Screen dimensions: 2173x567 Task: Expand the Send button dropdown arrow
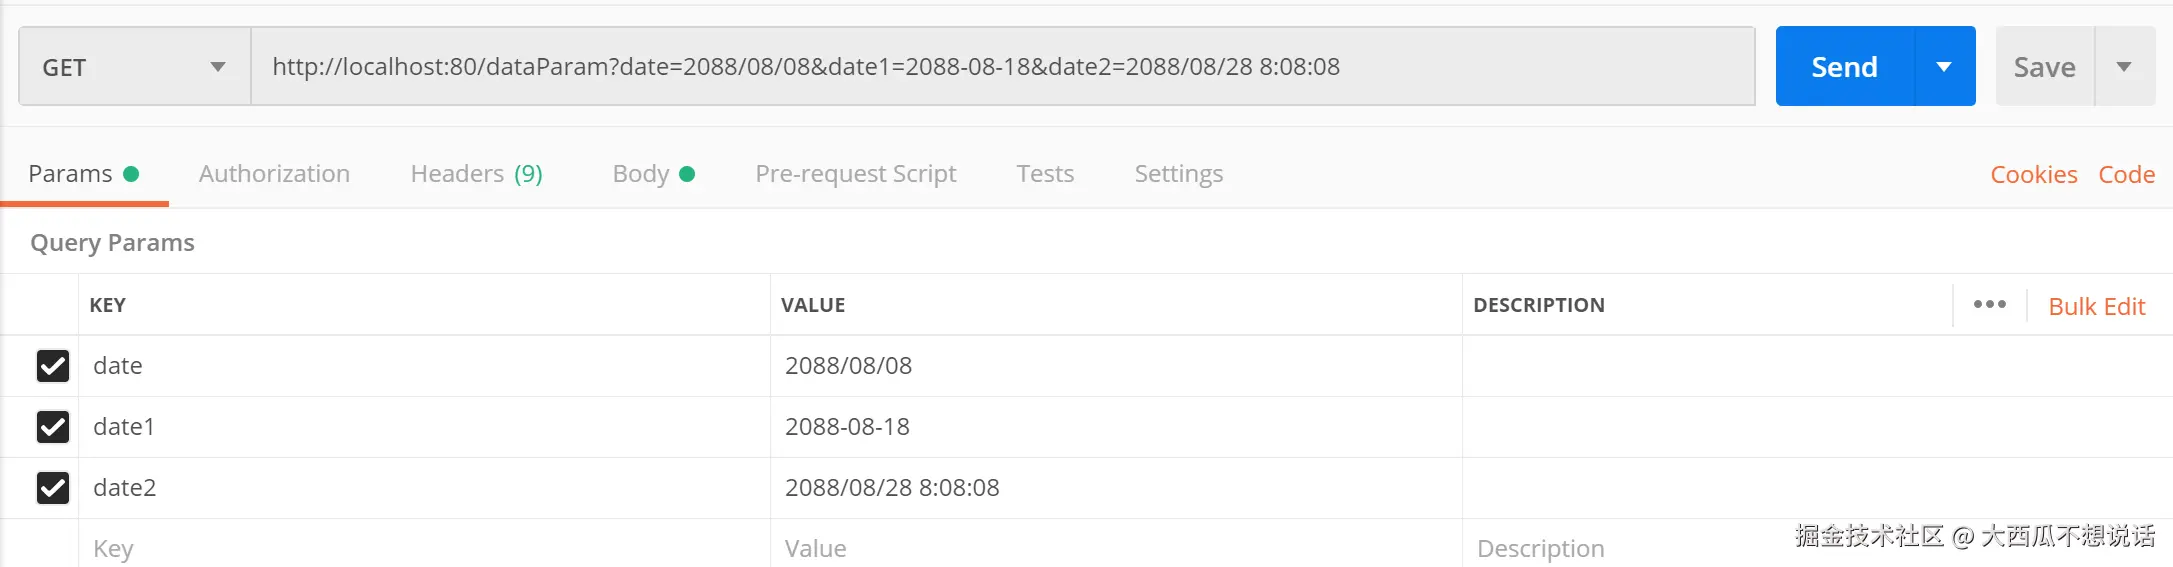tap(1944, 67)
